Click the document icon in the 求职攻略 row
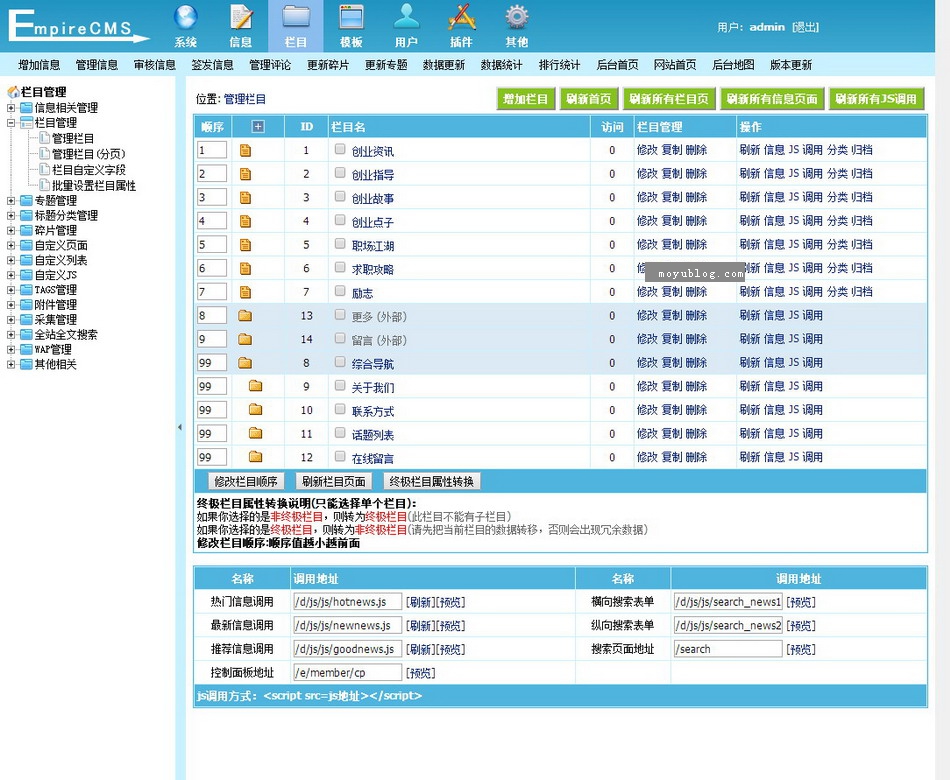Screen dimensions: 950x780 point(245,268)
